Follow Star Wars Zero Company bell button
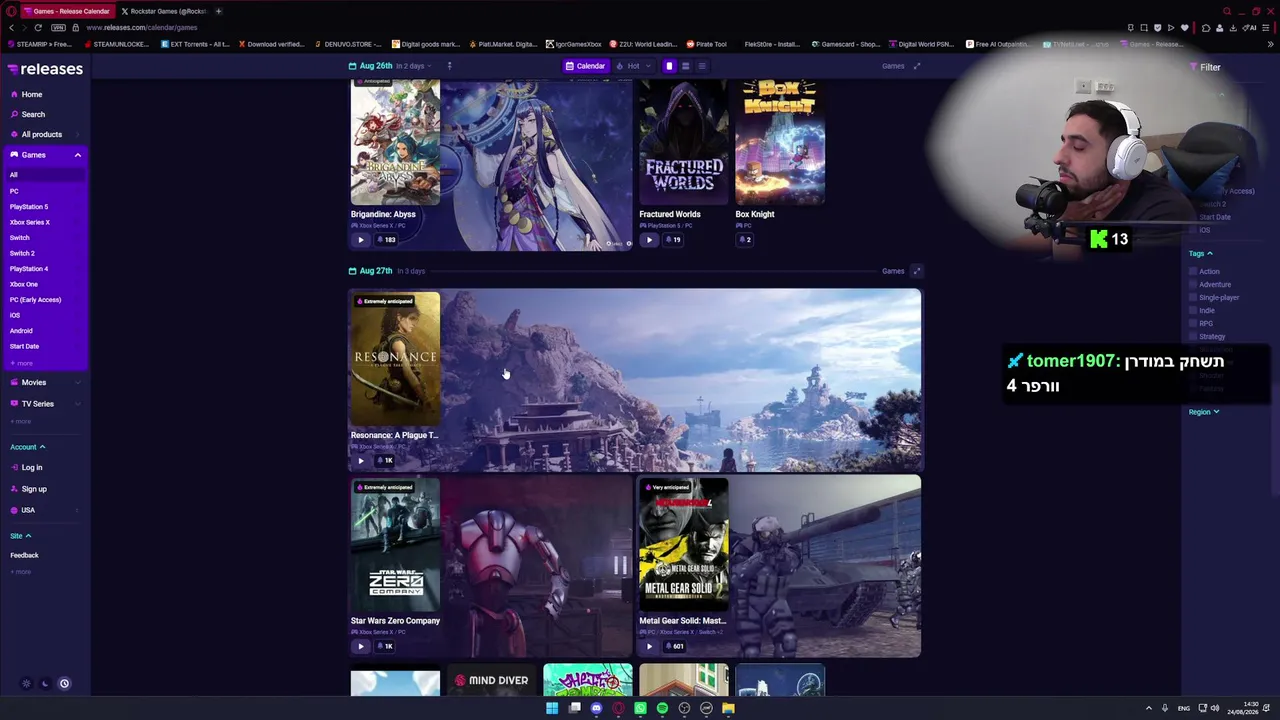Screen dimensions: 1280x720 click(385, 646)
